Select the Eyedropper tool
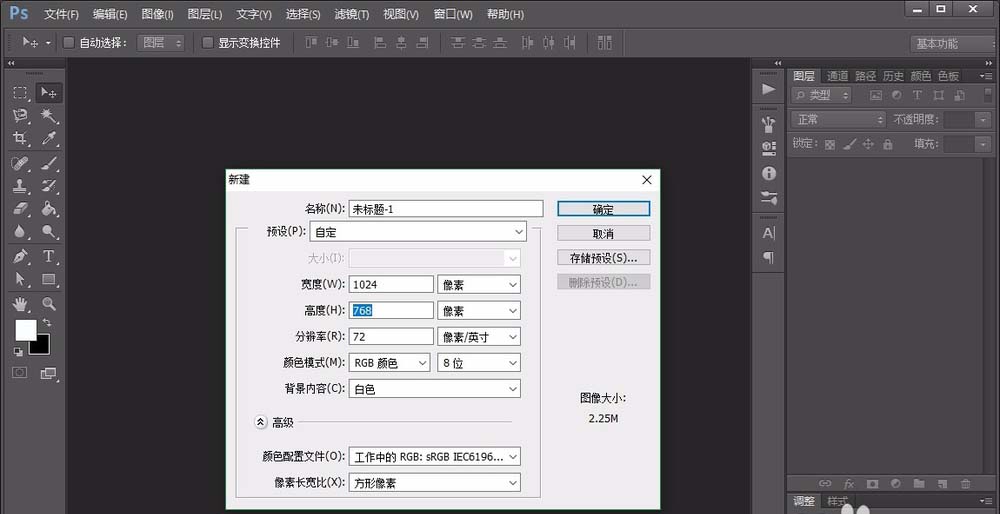The height and width of the screenshot is (514, 1000). coord(48,138)
